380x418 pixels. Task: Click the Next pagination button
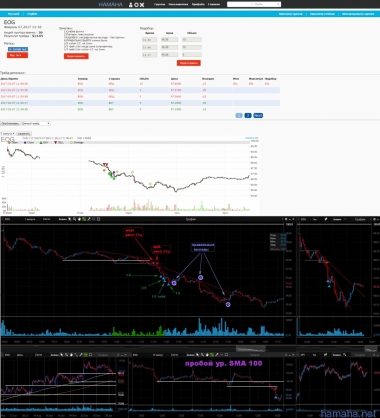pos(258,115)
